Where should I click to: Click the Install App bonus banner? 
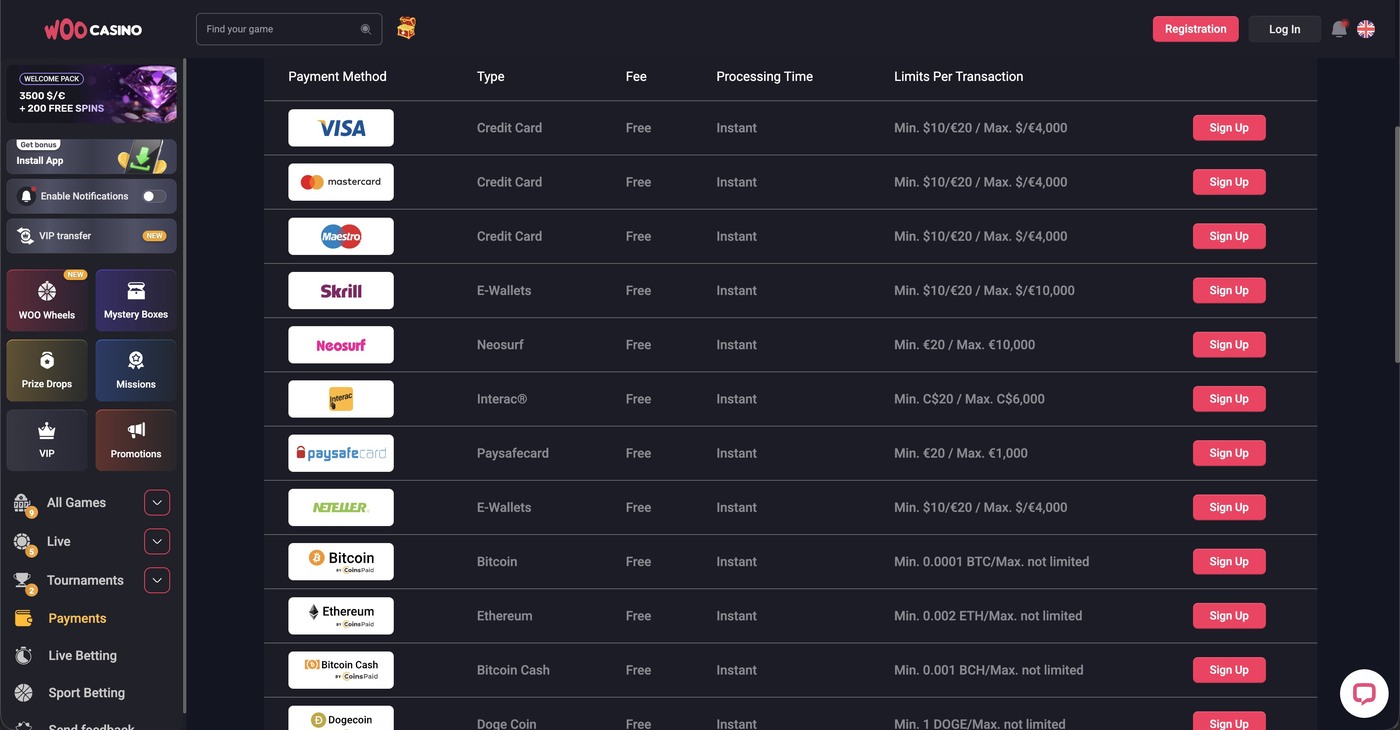[x=92, y=156]
